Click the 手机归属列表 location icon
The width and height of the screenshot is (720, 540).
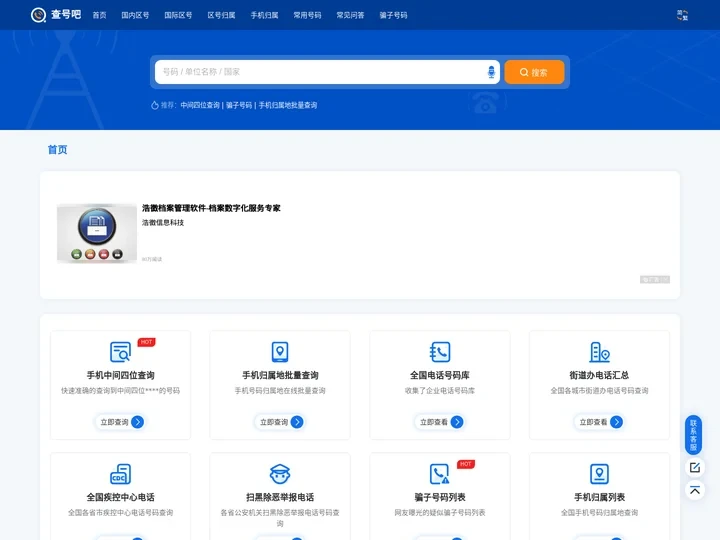click(x=599, y=474)
